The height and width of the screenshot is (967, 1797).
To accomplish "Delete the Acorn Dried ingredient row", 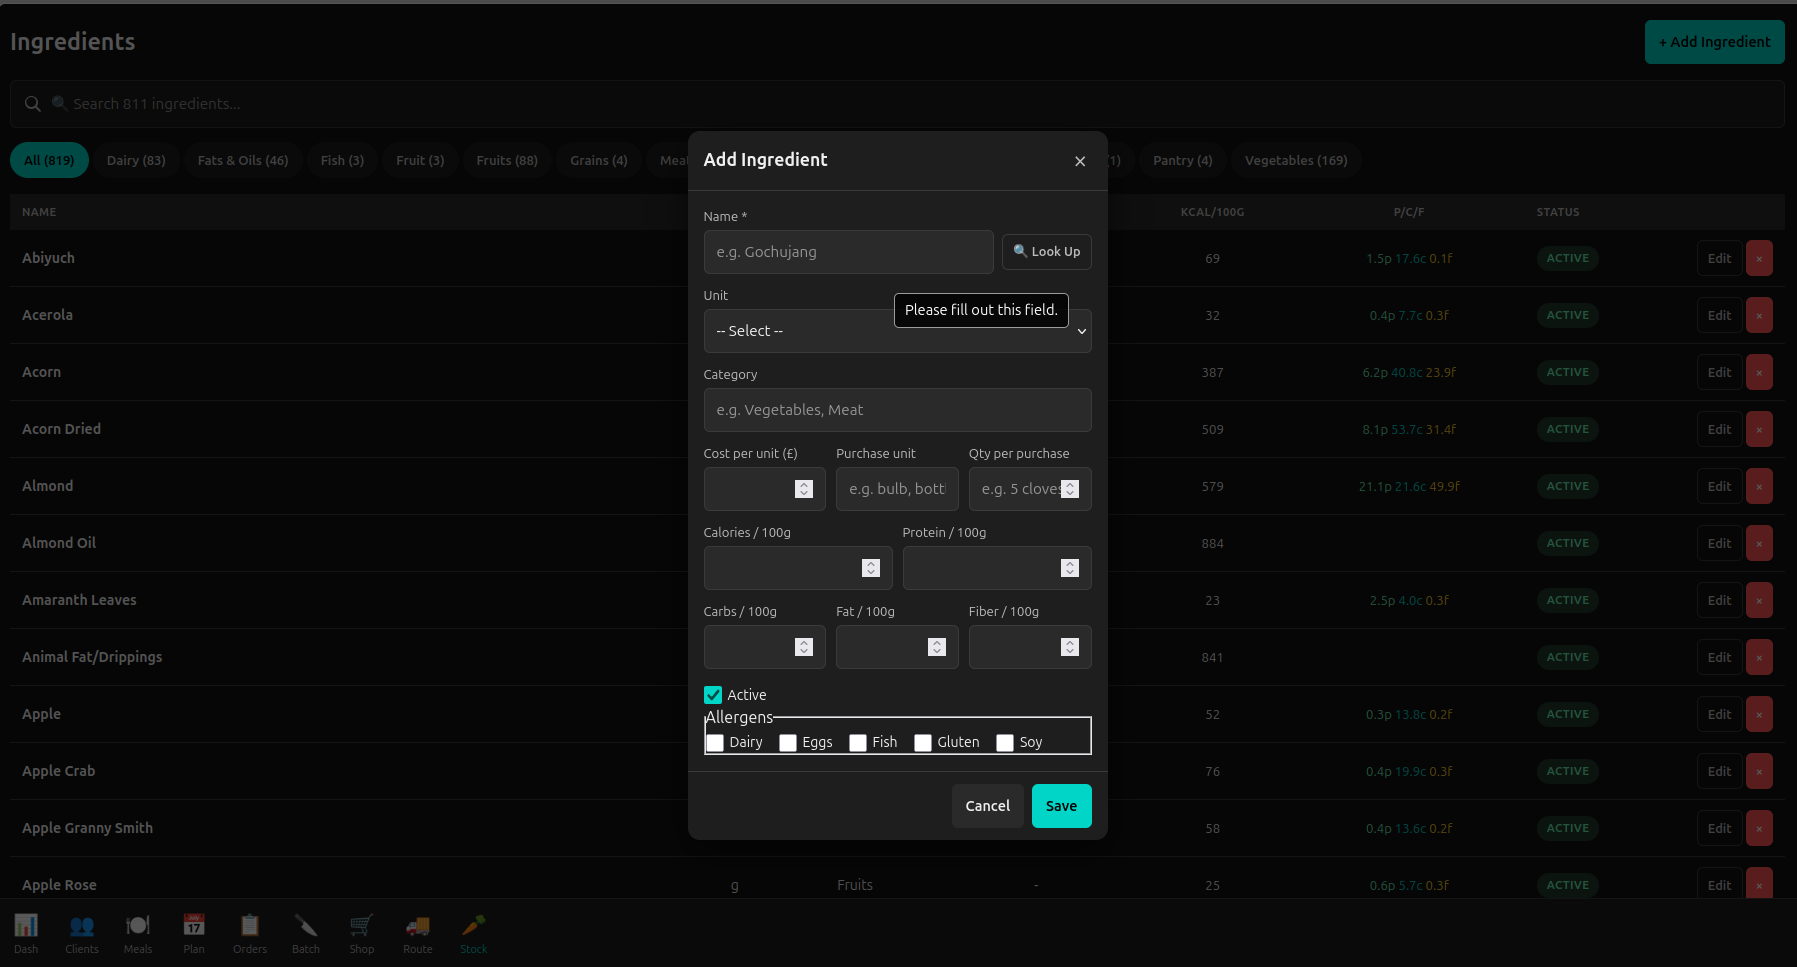I will pyautogui.click(x=1759, y=429).
